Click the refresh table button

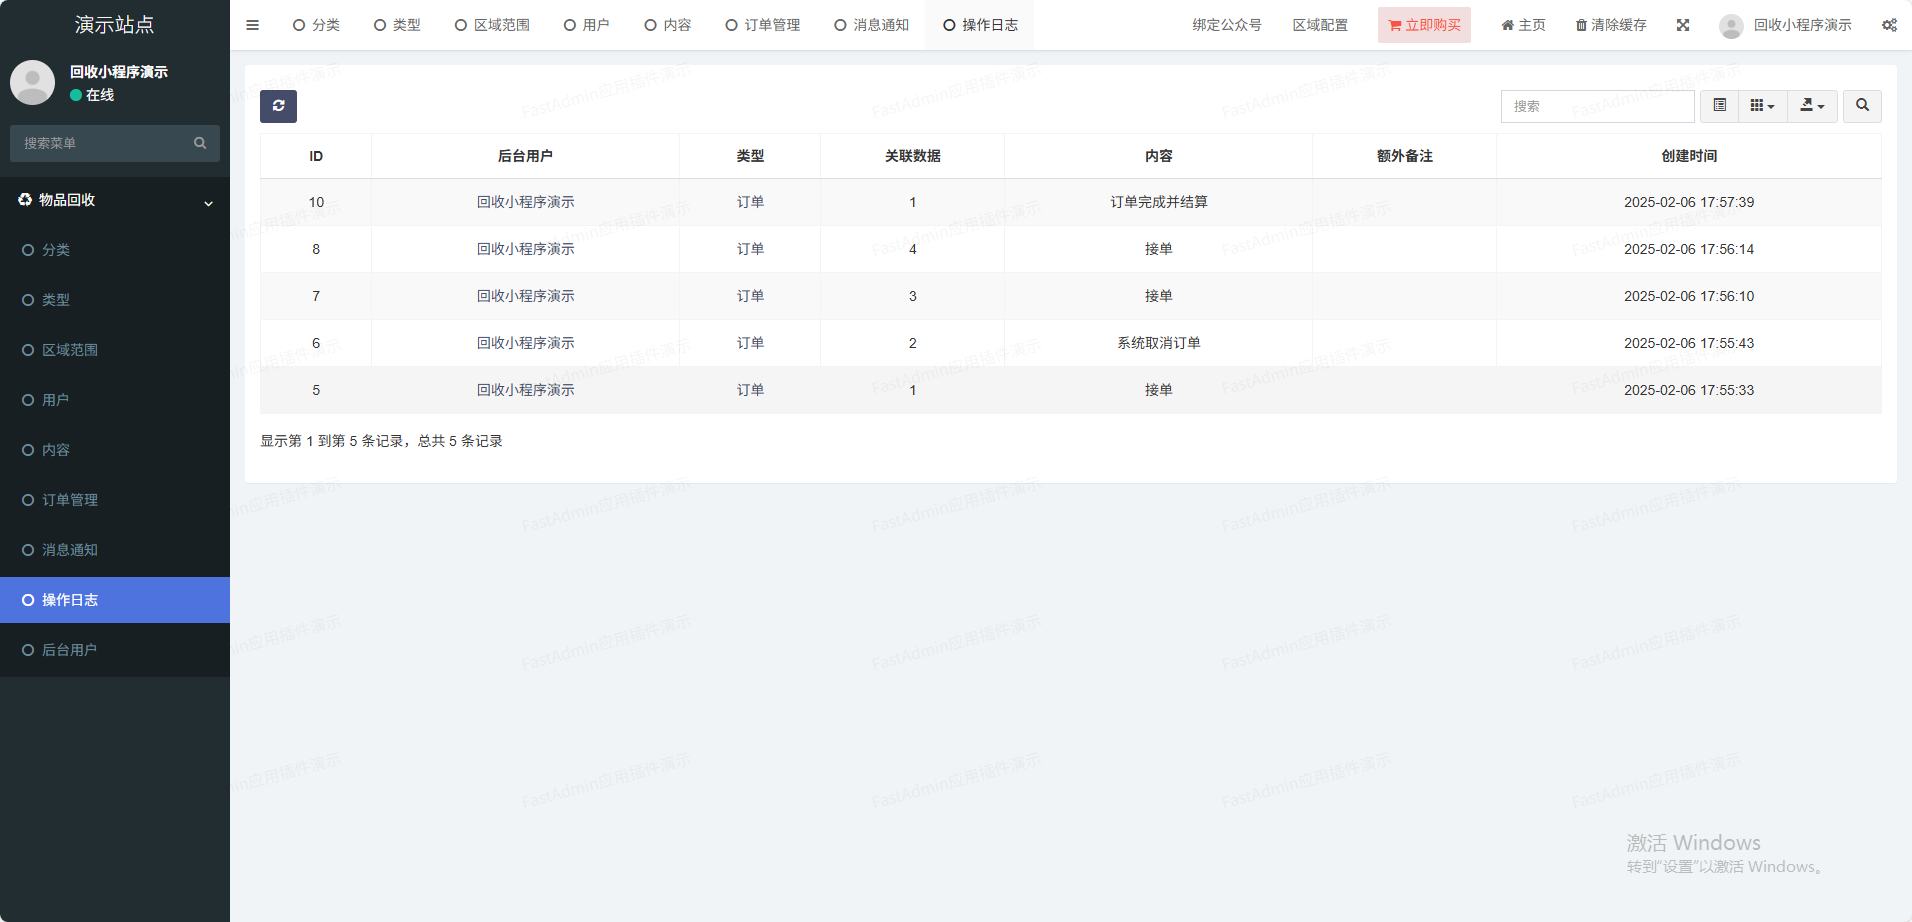coord(278,106)
